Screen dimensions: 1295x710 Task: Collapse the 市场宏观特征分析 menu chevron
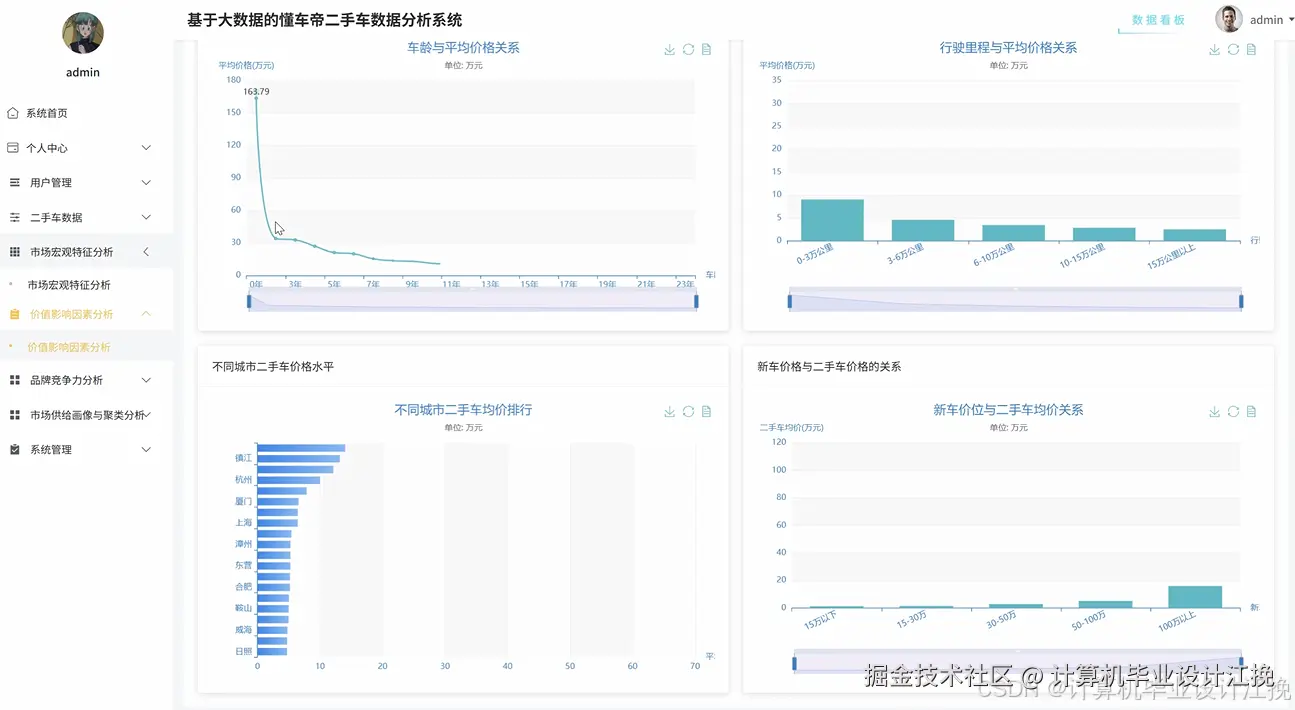pyautogui.click(x=146, y=252)
